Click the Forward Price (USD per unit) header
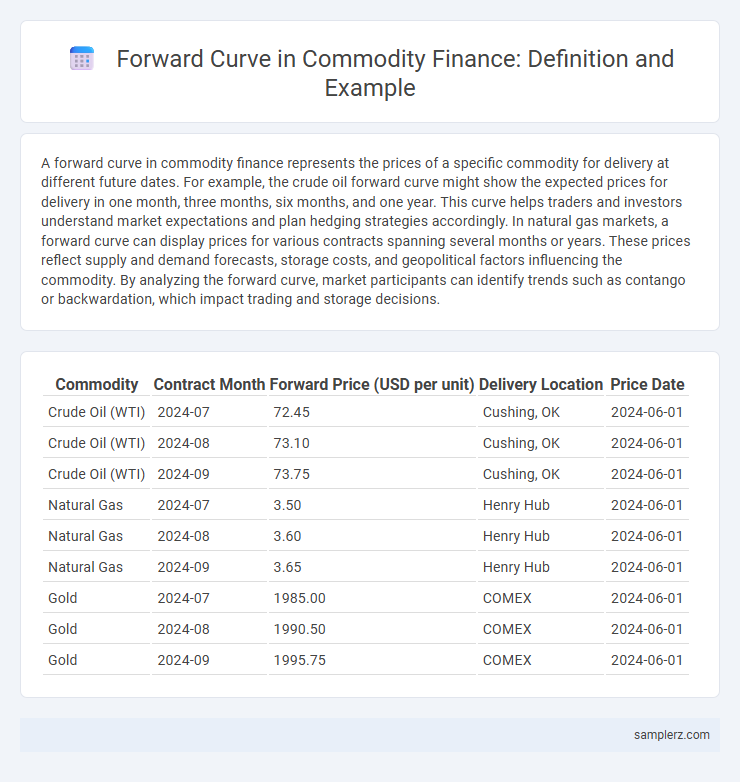This screenshot has height=782, width=740. tap(372, 385)
